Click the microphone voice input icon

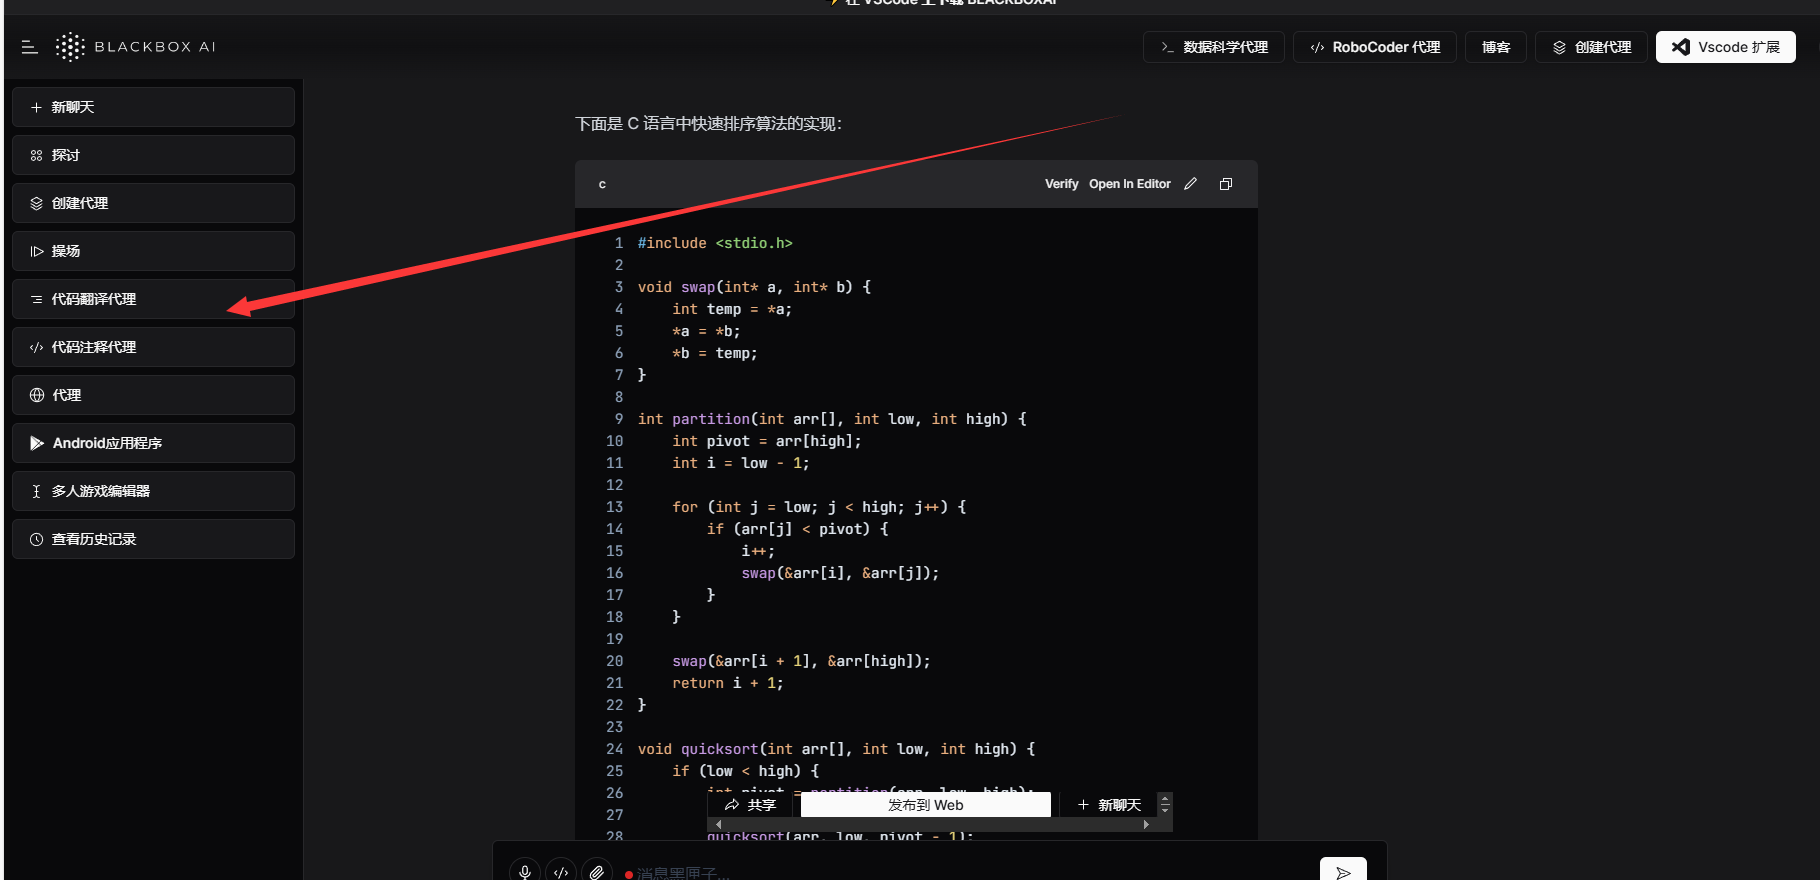pos(525,872)
